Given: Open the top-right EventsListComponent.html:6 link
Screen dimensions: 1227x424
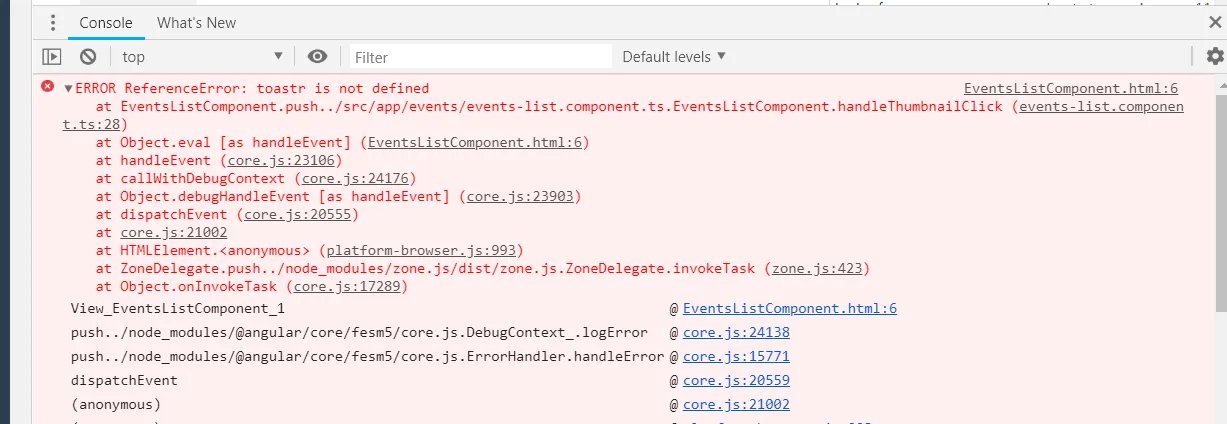Looking at the screenshot, I should pyautogui.click(x=1070, y=89).
